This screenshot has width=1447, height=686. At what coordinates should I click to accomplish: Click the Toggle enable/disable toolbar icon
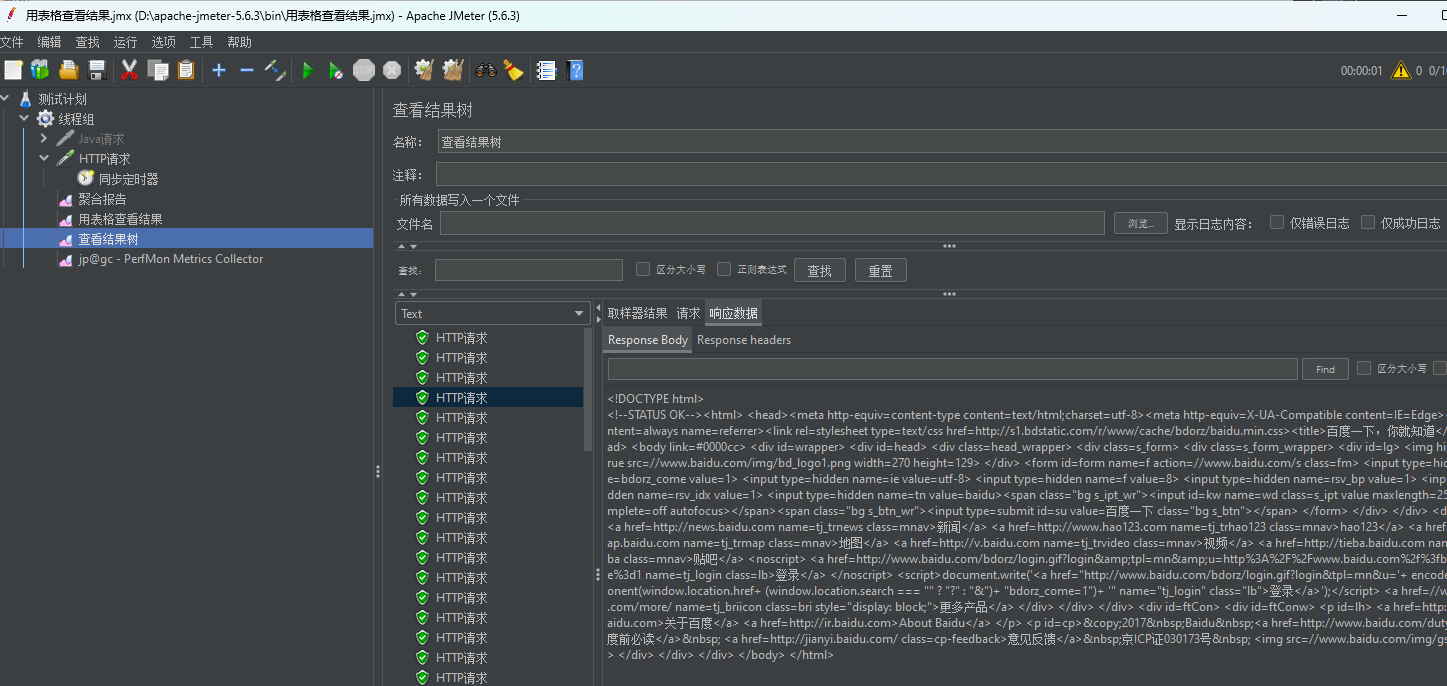275,70
